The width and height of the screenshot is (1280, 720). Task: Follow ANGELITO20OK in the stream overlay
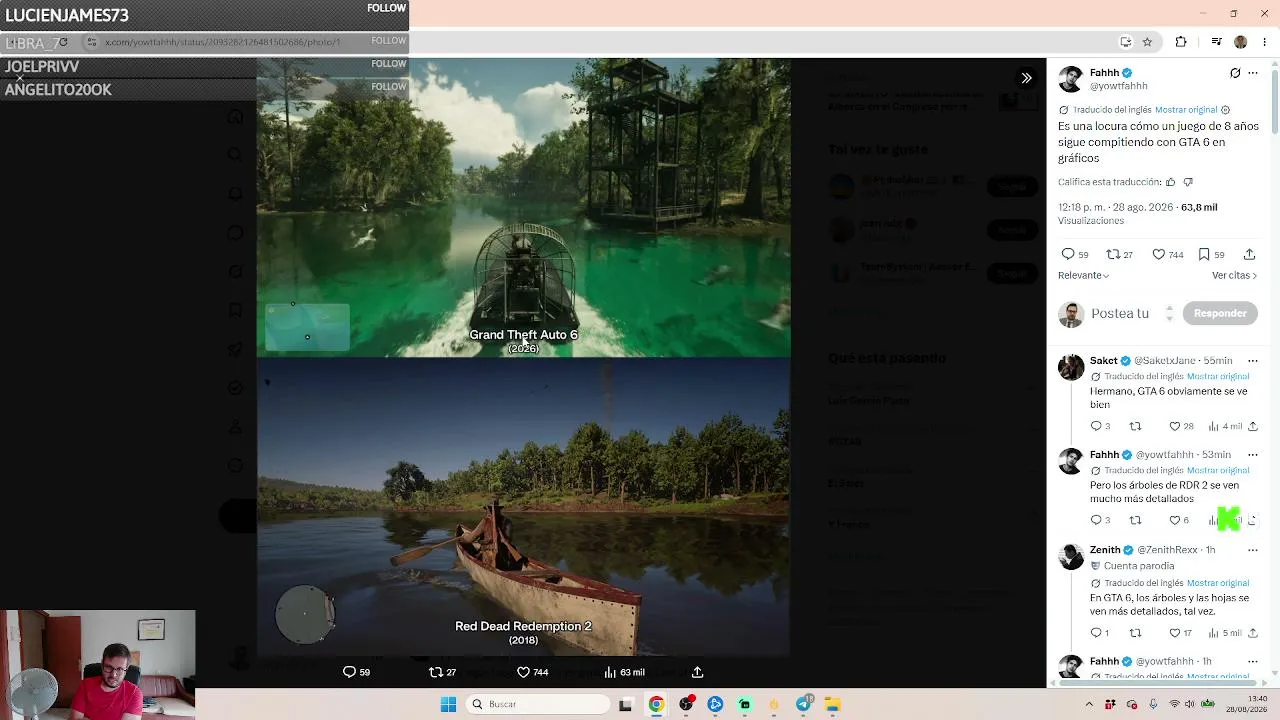tap(388, 87)
